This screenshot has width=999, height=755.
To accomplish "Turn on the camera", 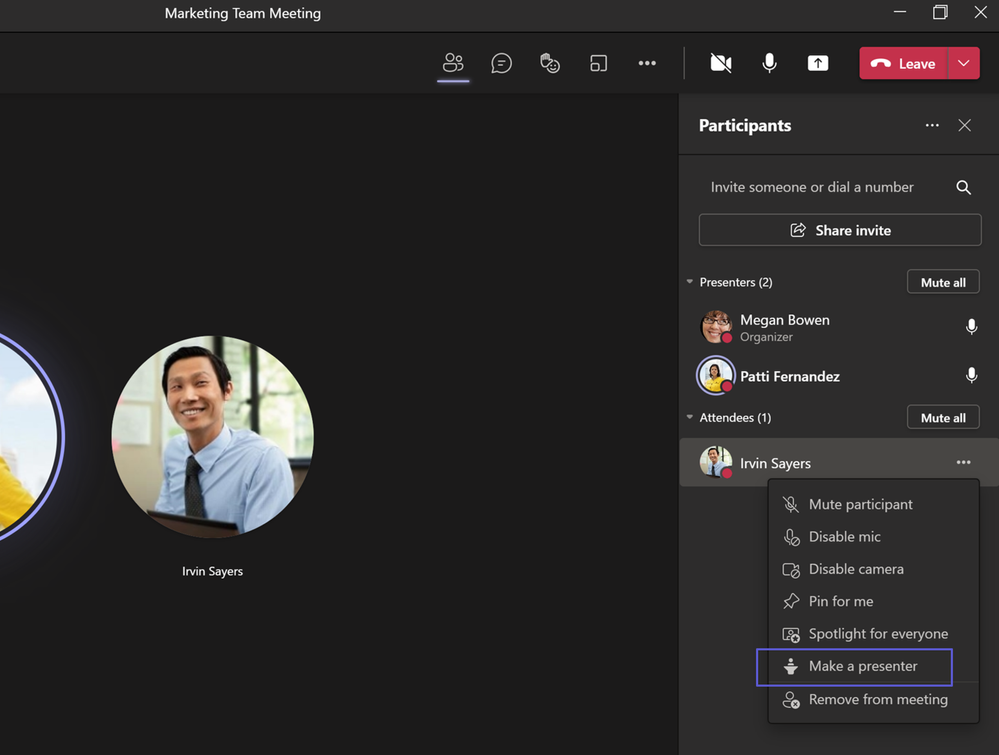I will pyautogui.click(x=720, y=63).
